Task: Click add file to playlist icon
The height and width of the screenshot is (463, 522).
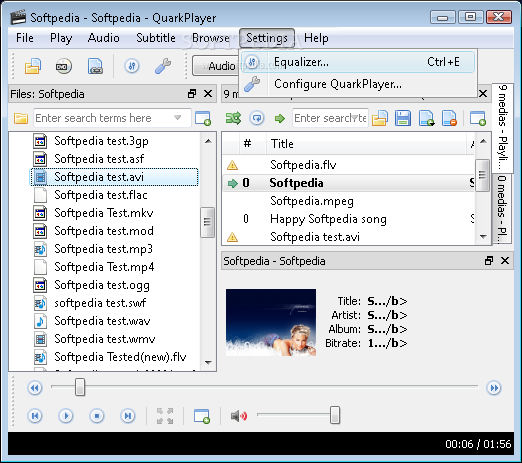Action: point(427,118)
